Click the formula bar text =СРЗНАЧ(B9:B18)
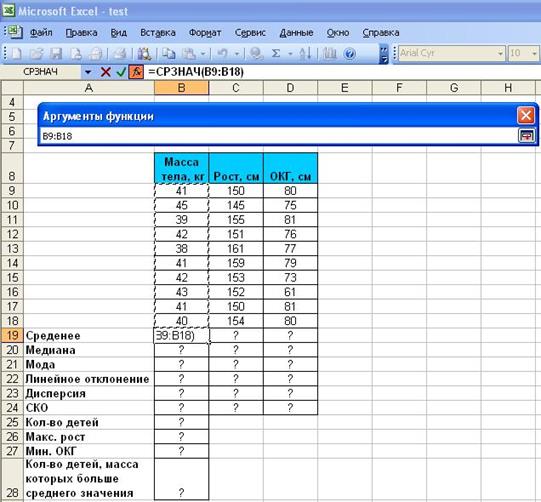 [x=196, y=72]
